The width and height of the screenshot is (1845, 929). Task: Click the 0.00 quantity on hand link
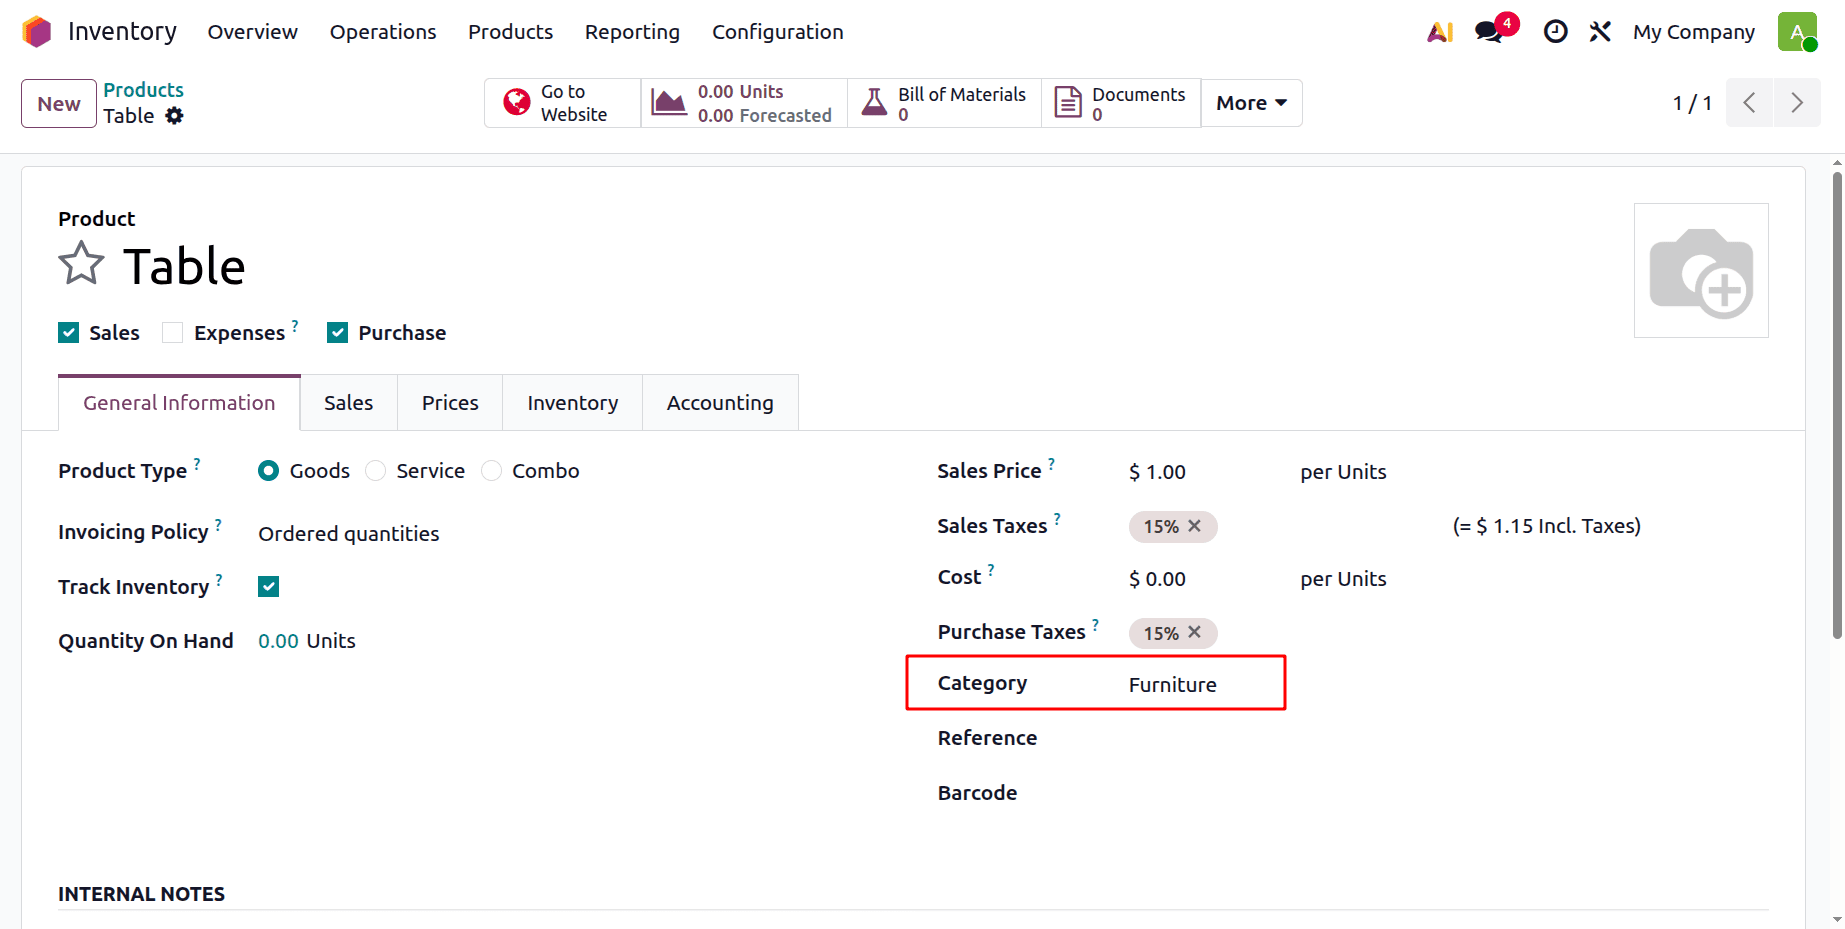click(x=278, y=641)
